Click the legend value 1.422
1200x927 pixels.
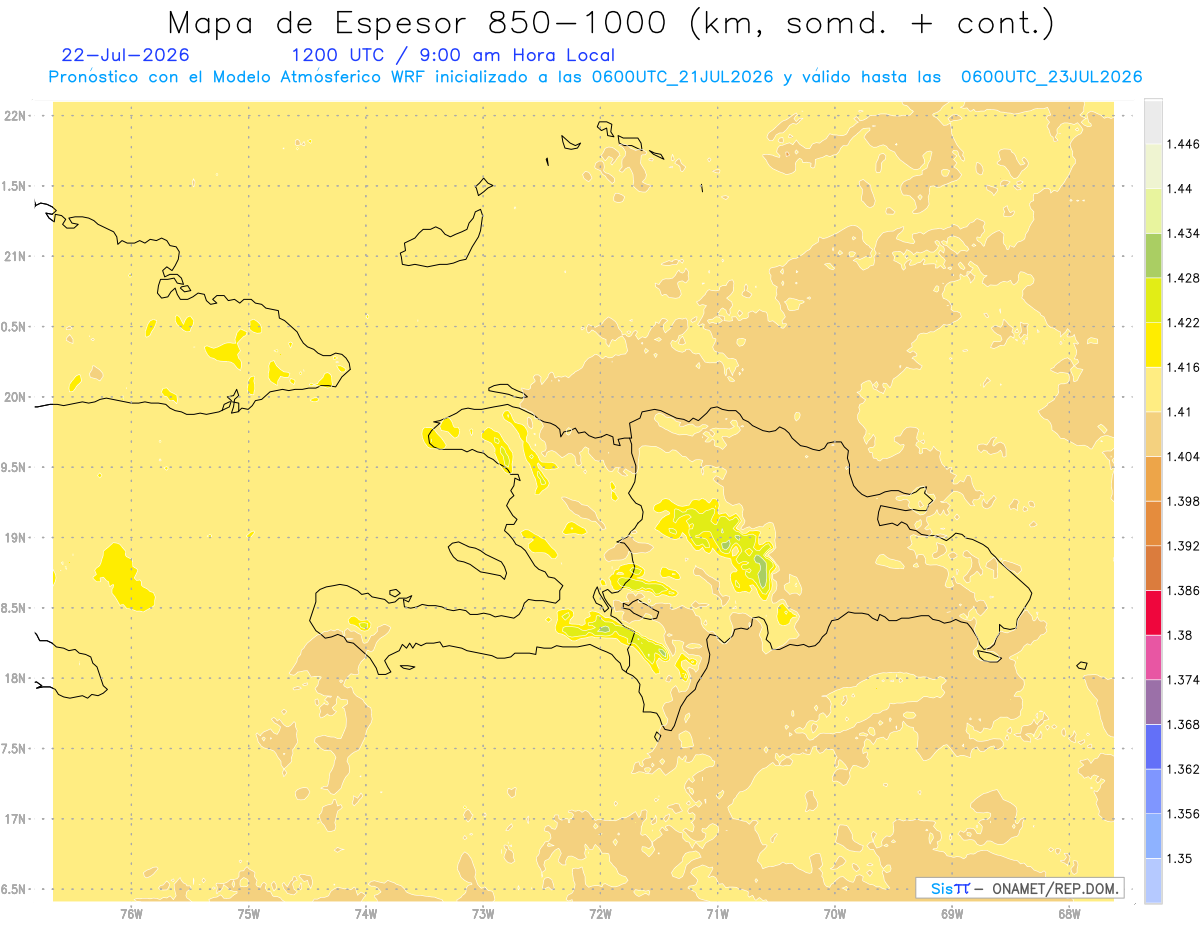[1183, 323]
